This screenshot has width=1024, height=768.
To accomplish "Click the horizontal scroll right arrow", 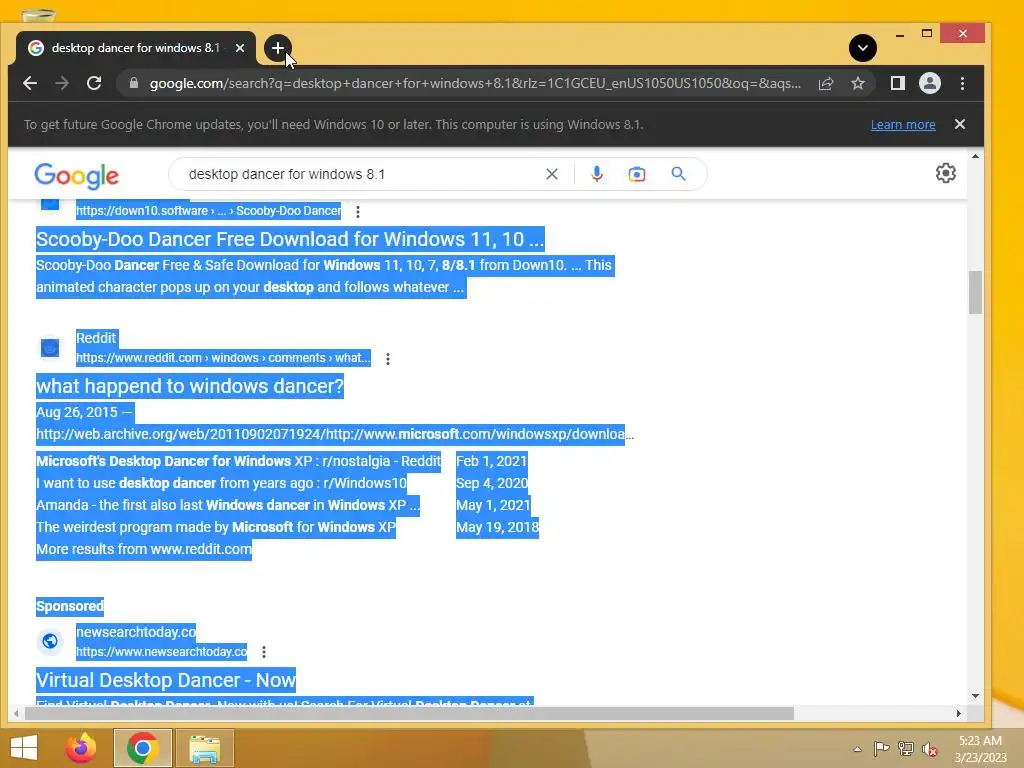I will click(x=958, y=713).
